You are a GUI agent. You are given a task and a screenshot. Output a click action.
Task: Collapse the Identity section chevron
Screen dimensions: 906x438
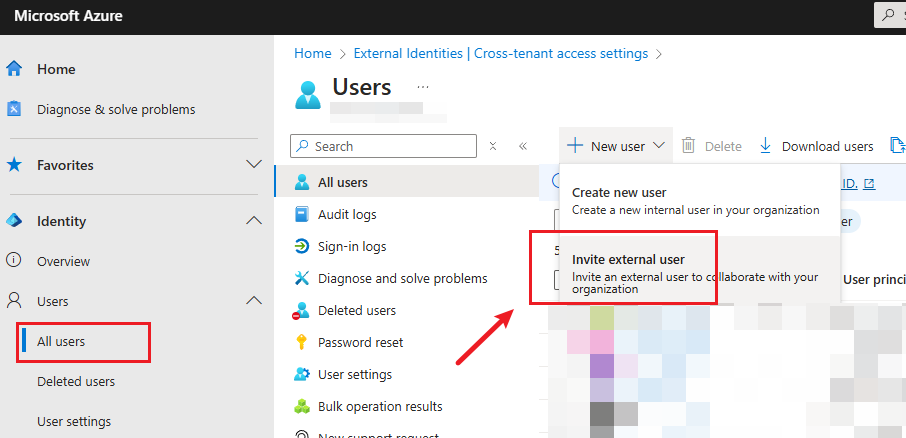[254, 221]
